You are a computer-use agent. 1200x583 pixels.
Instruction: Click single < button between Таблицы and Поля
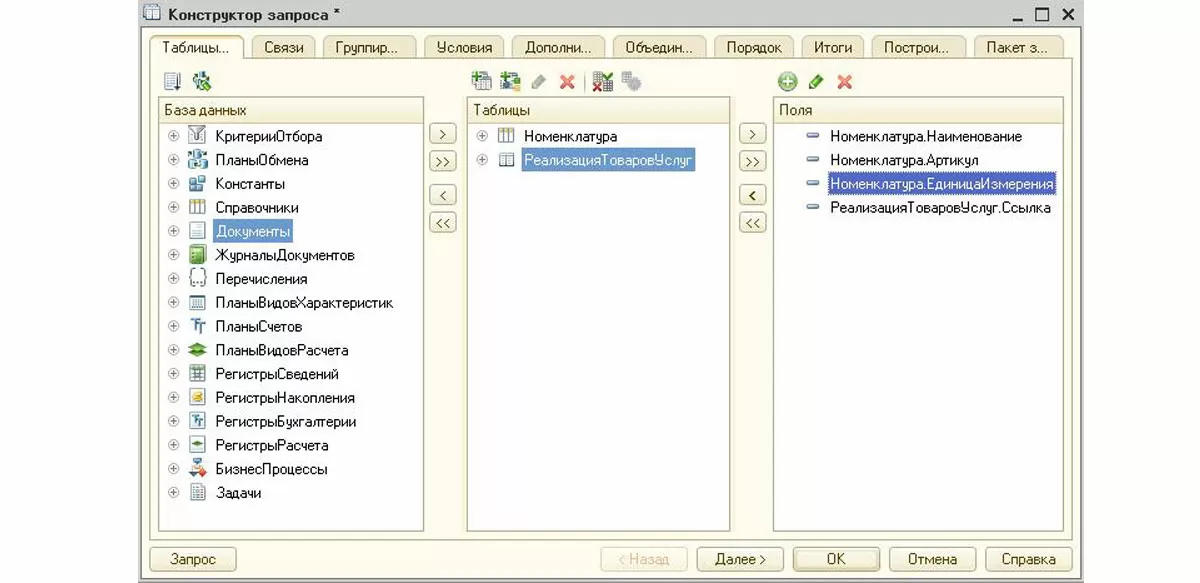pyautogui.click(x=752, y=195)
